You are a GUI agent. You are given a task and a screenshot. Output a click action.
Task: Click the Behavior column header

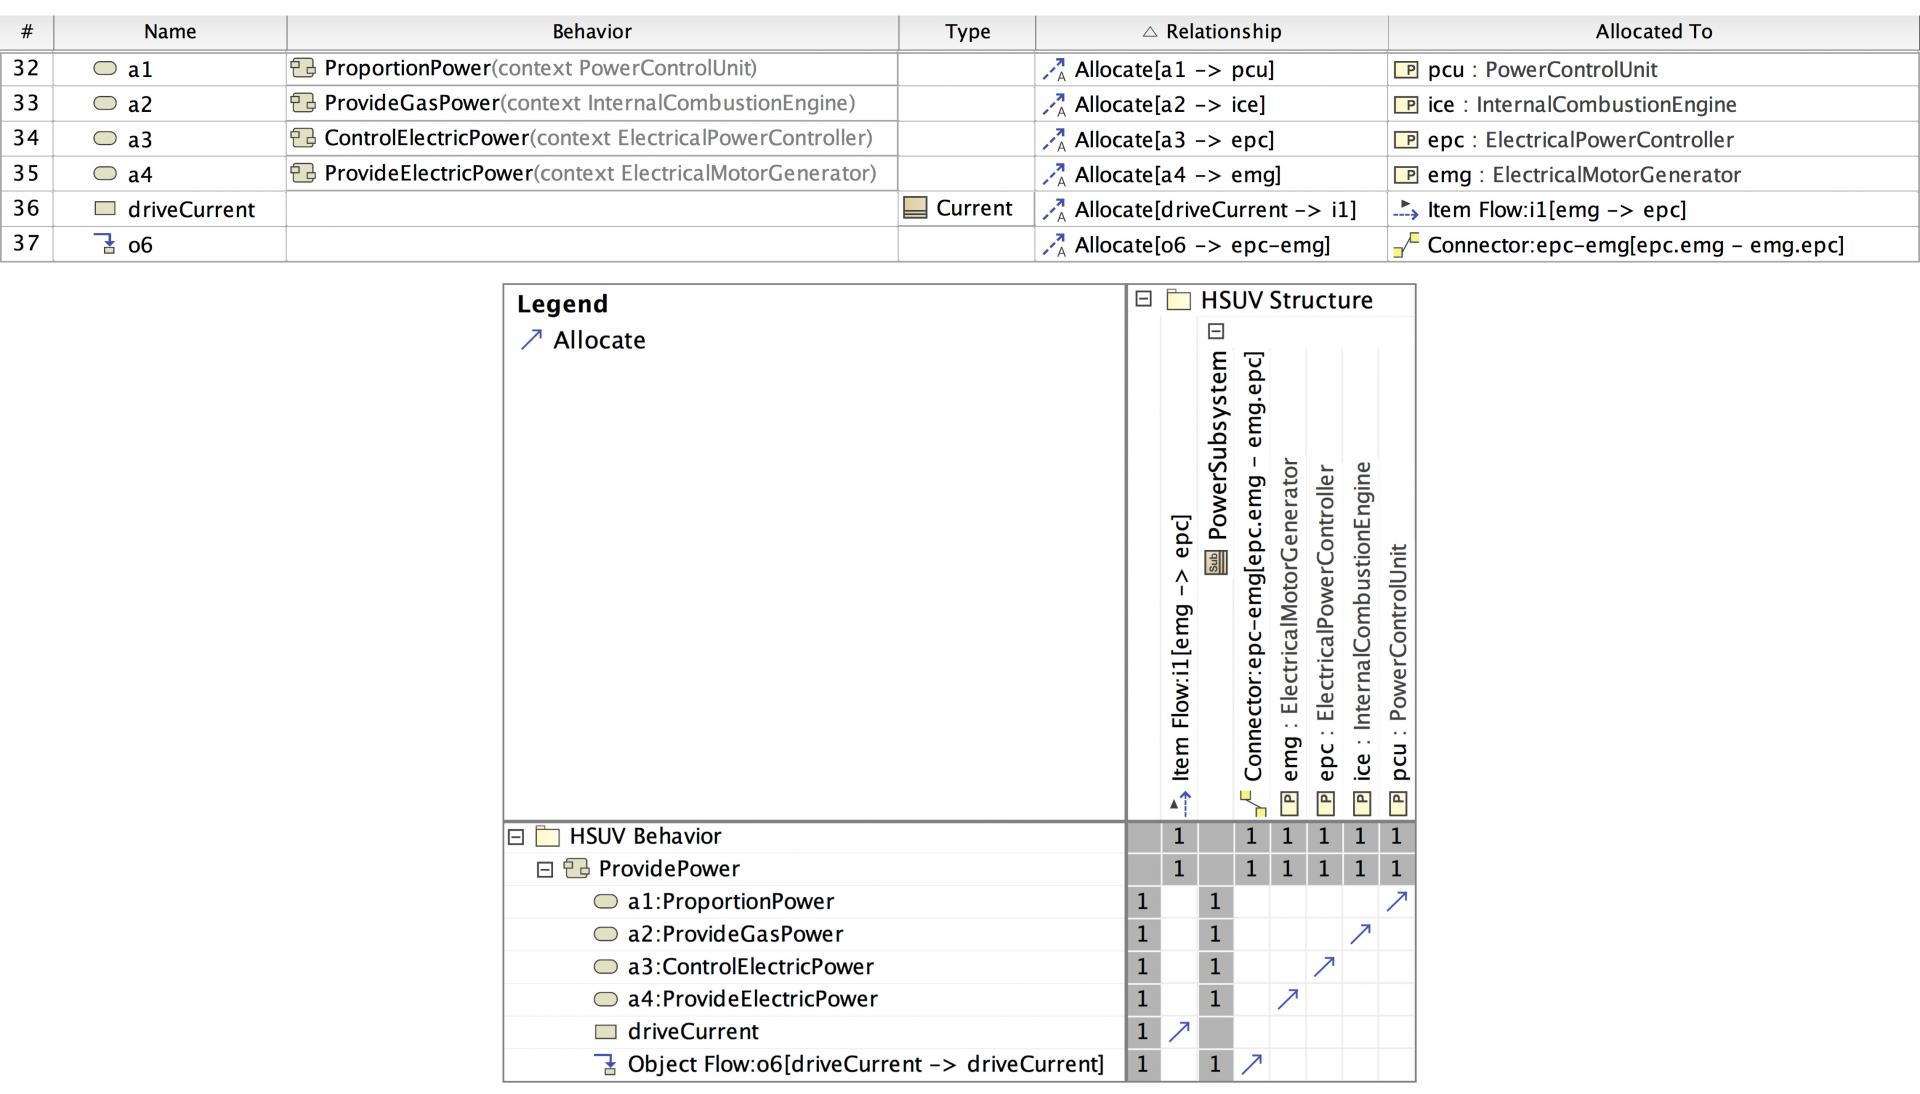591,31
